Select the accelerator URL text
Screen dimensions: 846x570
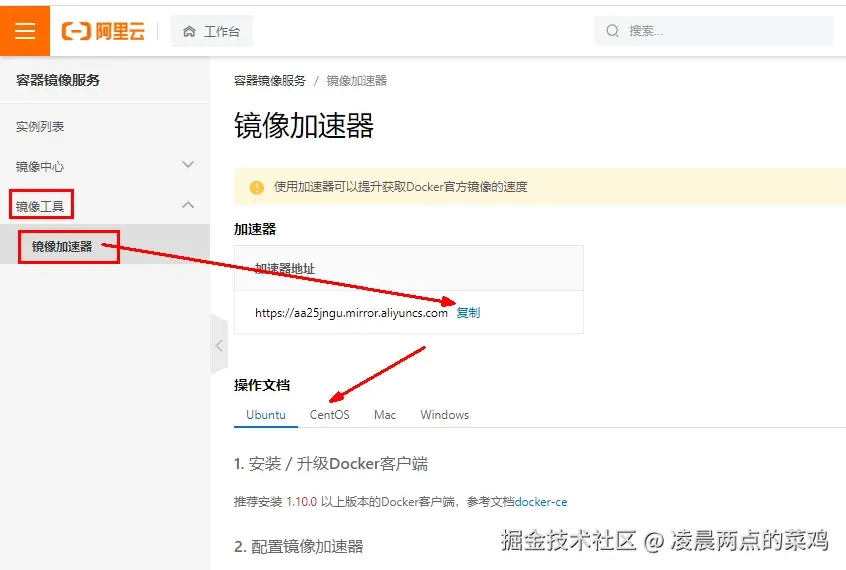[351, 313]
